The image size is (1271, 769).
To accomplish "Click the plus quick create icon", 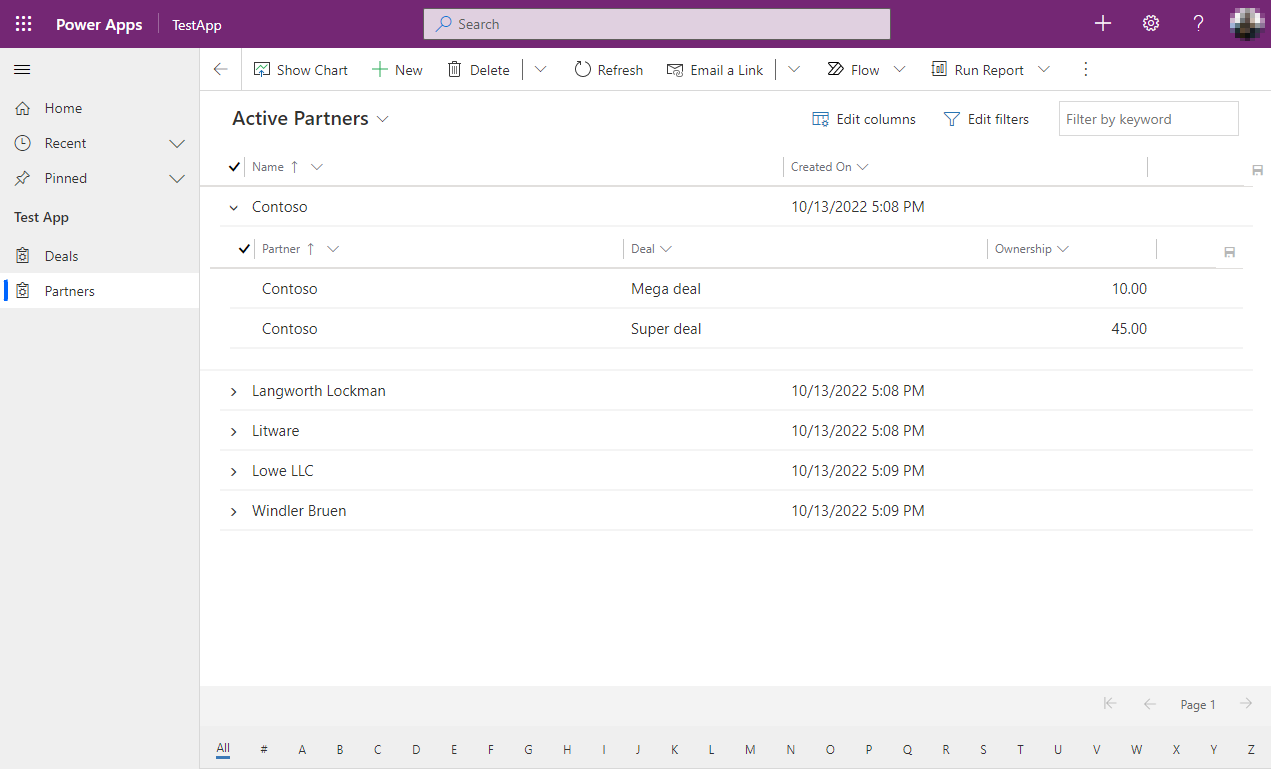I will tap(1103, 24).
